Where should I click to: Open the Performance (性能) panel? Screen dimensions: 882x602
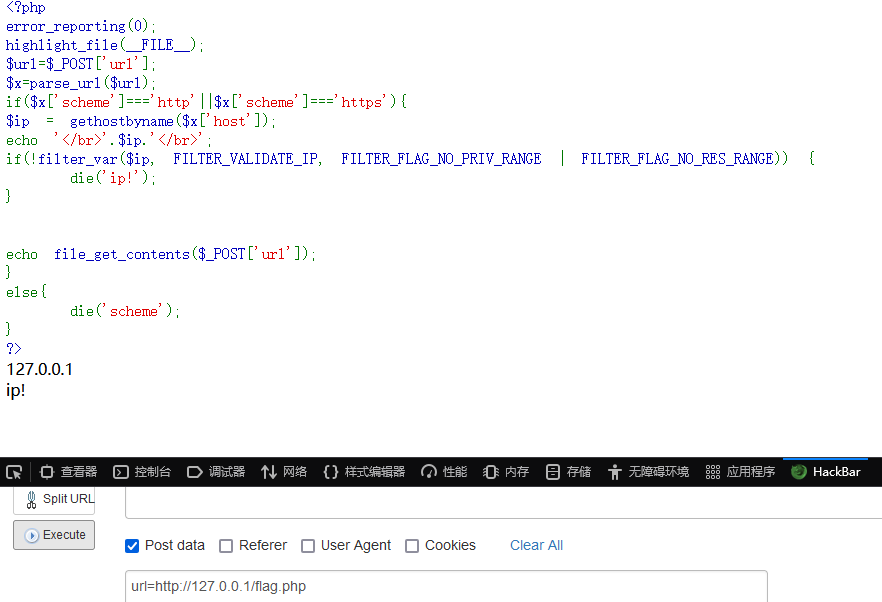click(x=444, y=472)
